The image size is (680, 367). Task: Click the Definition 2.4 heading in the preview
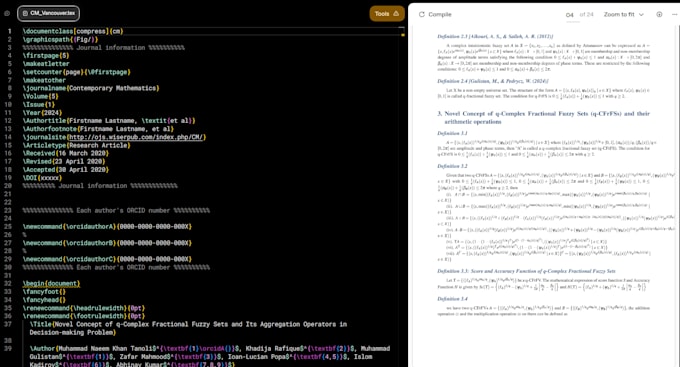tap(493, 81)
